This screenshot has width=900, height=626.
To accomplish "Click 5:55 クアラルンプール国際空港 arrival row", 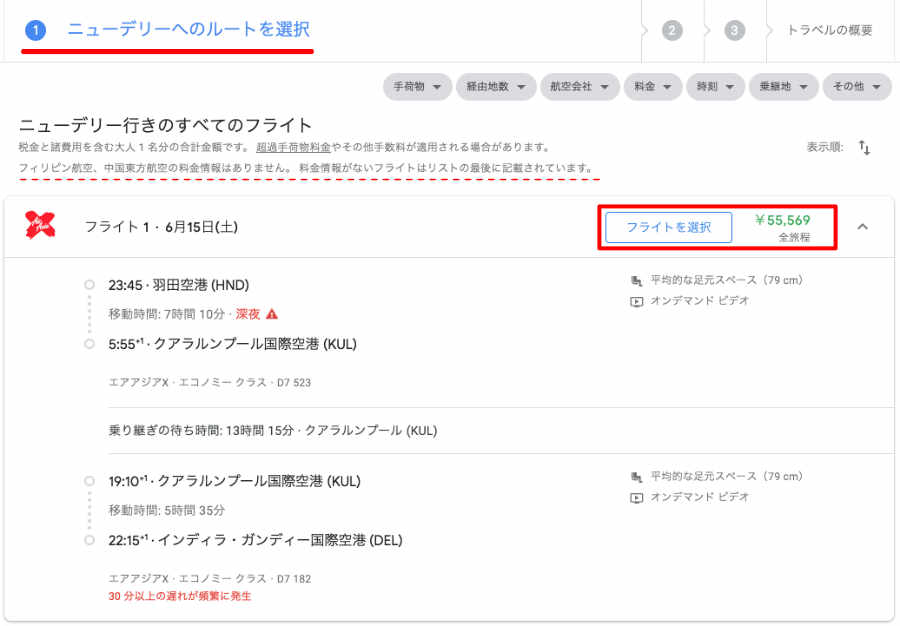I will click(x=232, y=344).
